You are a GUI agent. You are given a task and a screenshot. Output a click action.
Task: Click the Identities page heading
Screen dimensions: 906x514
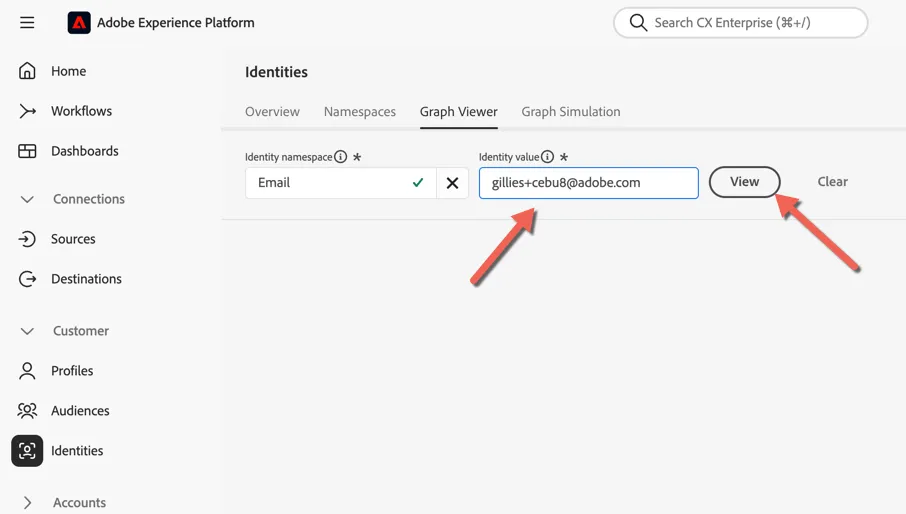[x=276, y=72]
